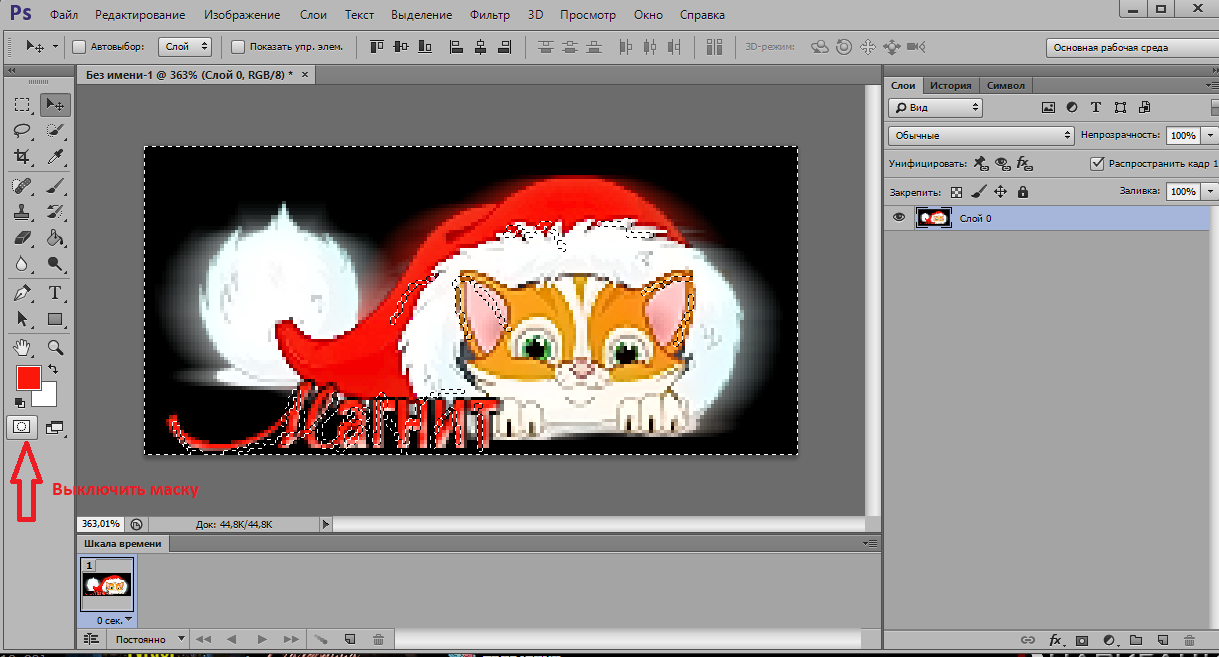Hide Слой 0 with the eye icon
1219x657 pixels.
coord(899,218)
